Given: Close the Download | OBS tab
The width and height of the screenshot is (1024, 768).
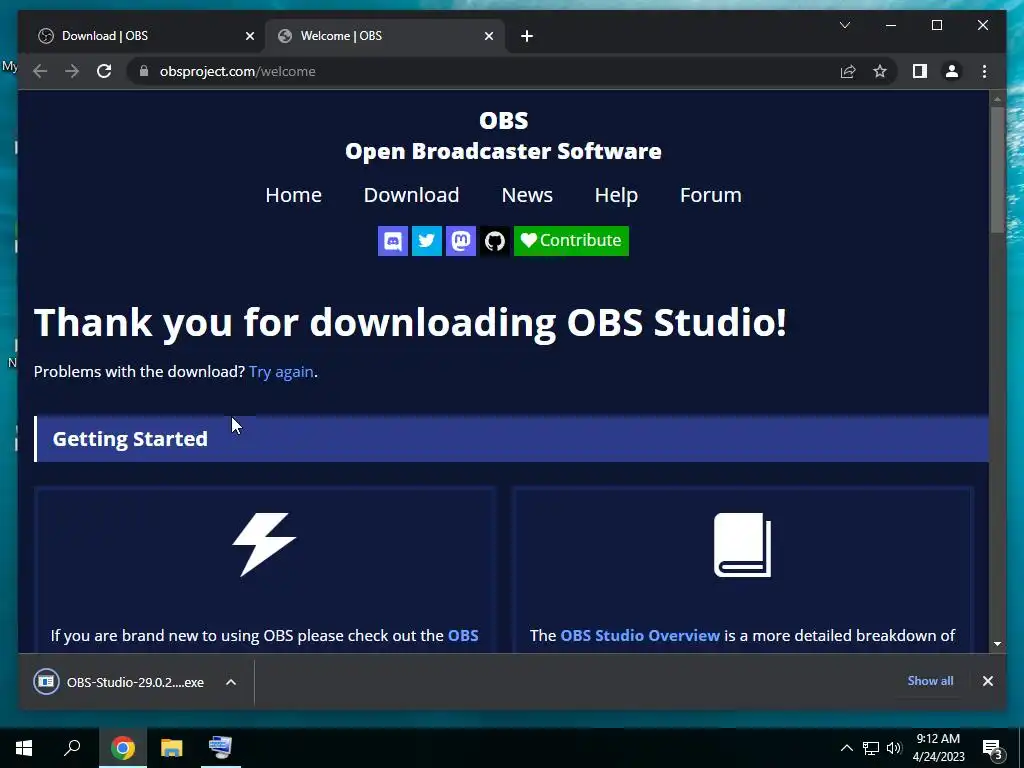Looking at the screenshot, I should pyautogui.click(x=249, y=36).
